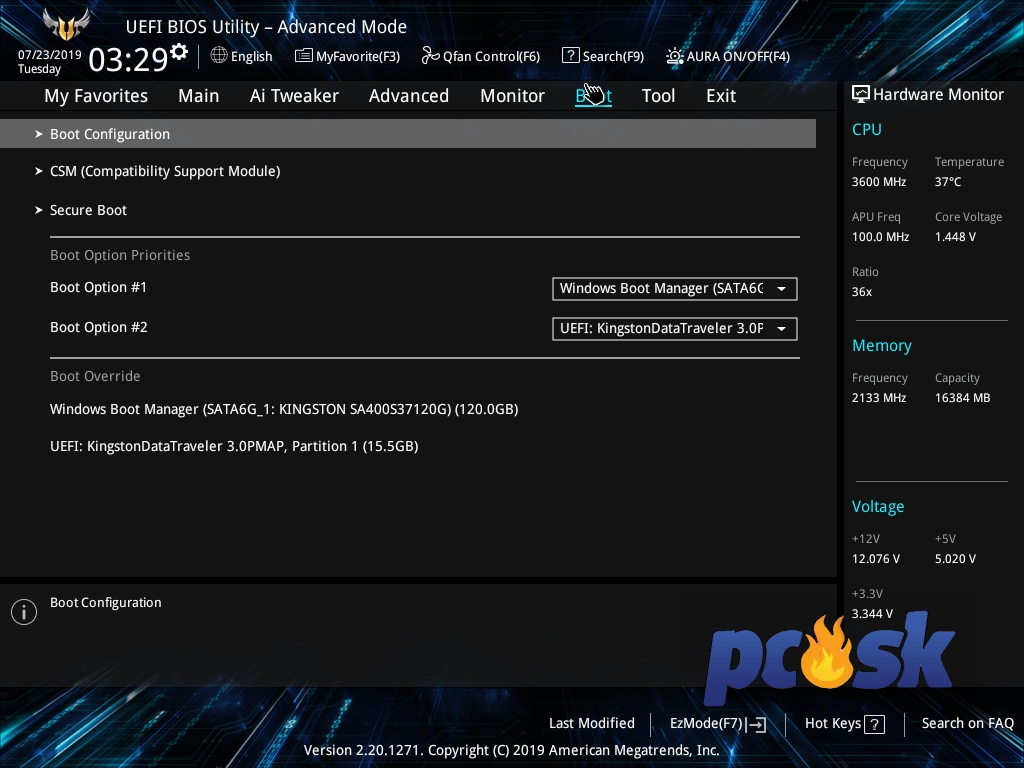Open the Ai Tweaker tab

click(x=294, y=96)
